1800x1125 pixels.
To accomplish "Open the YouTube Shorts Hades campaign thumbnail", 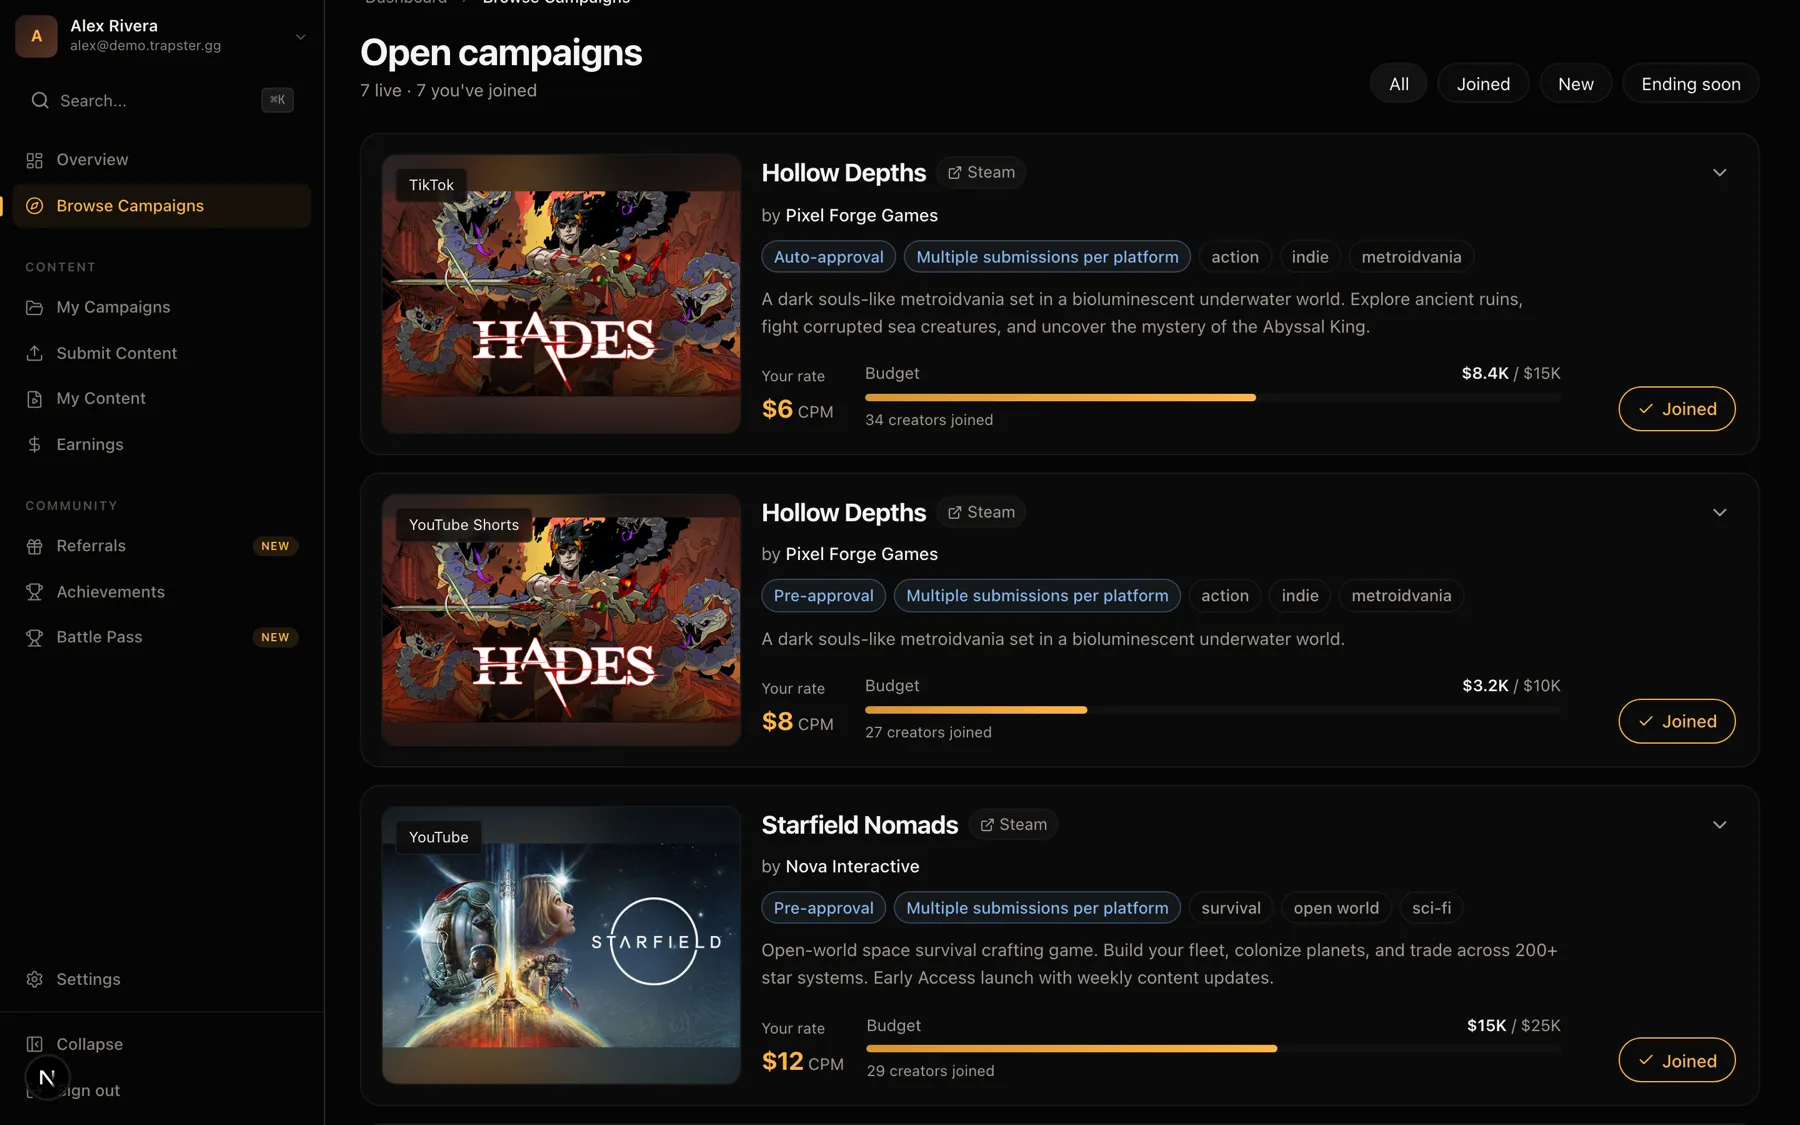I will pyautogui.click(x=561, y=620).
